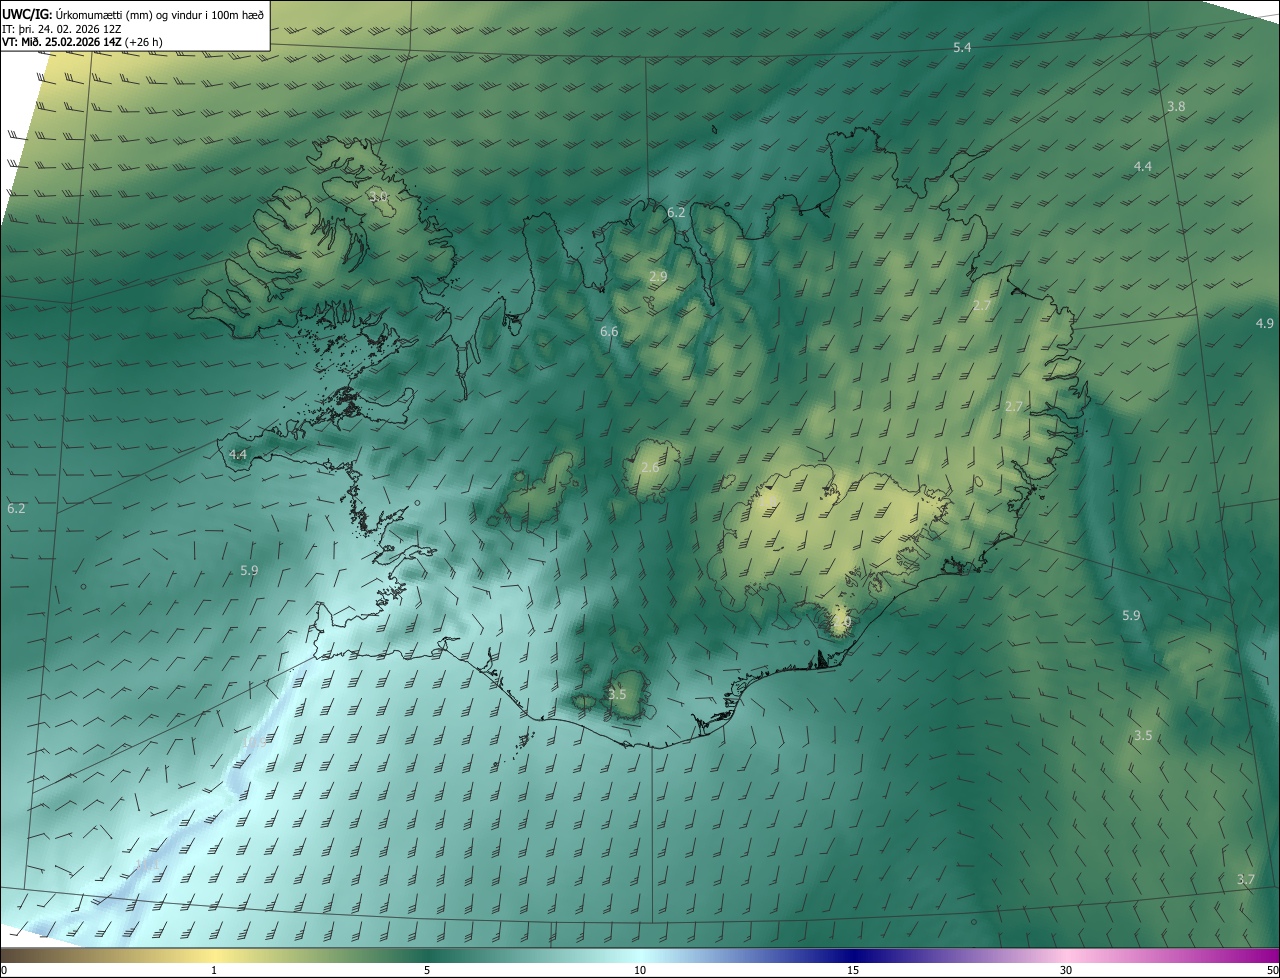Click the 4.4 value on Snæfellsnes peninsula

(238, 454)
